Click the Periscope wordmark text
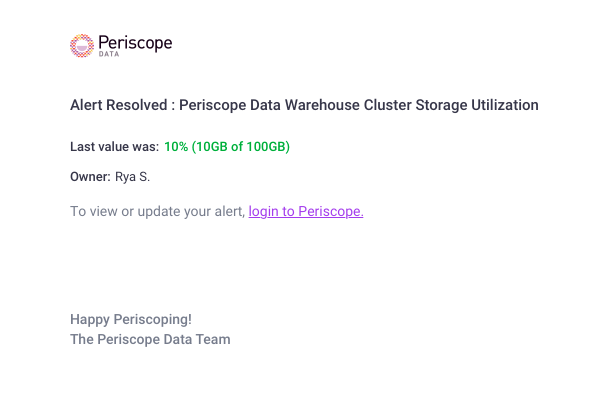600x399 pixels. tap(135, 43)
